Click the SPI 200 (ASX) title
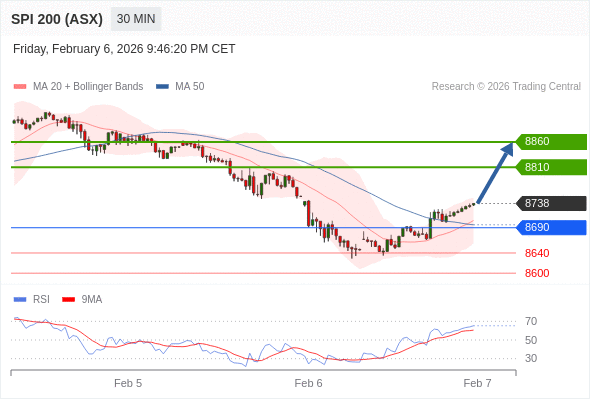 pos(57,19)
